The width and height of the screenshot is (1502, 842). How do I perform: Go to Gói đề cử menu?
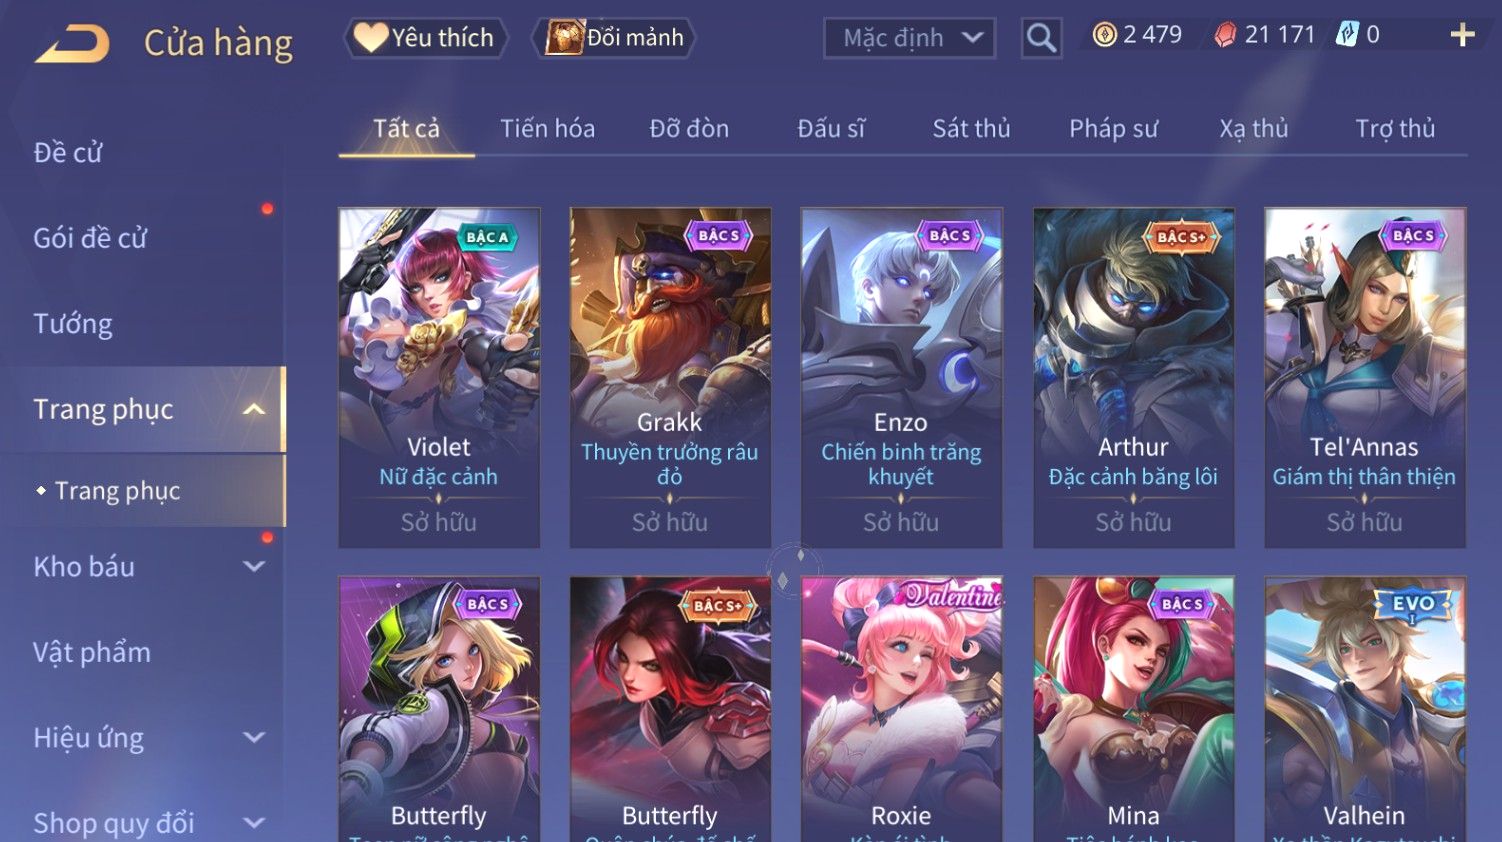coord(90,238)
